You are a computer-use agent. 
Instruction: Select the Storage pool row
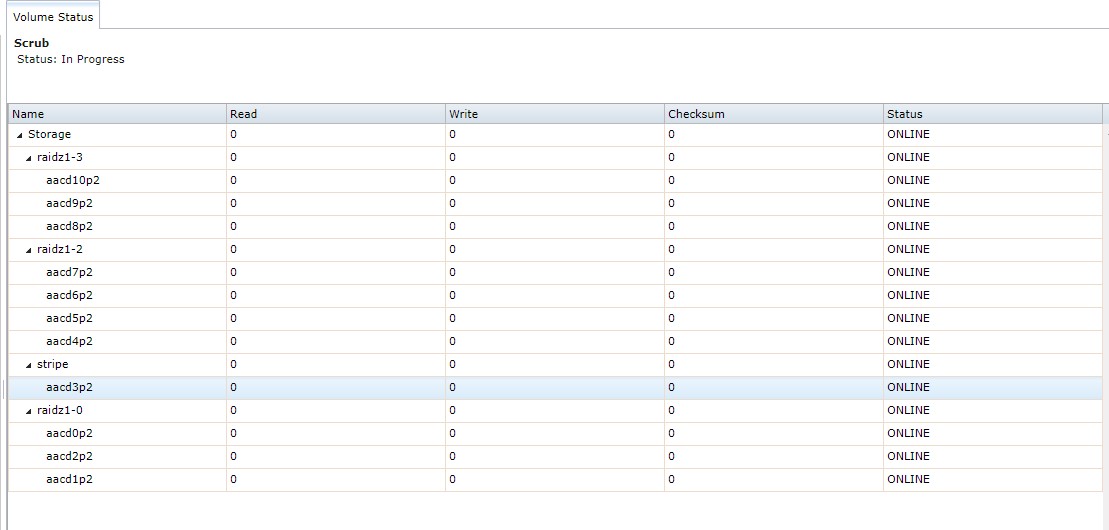[x=50, y=135]
